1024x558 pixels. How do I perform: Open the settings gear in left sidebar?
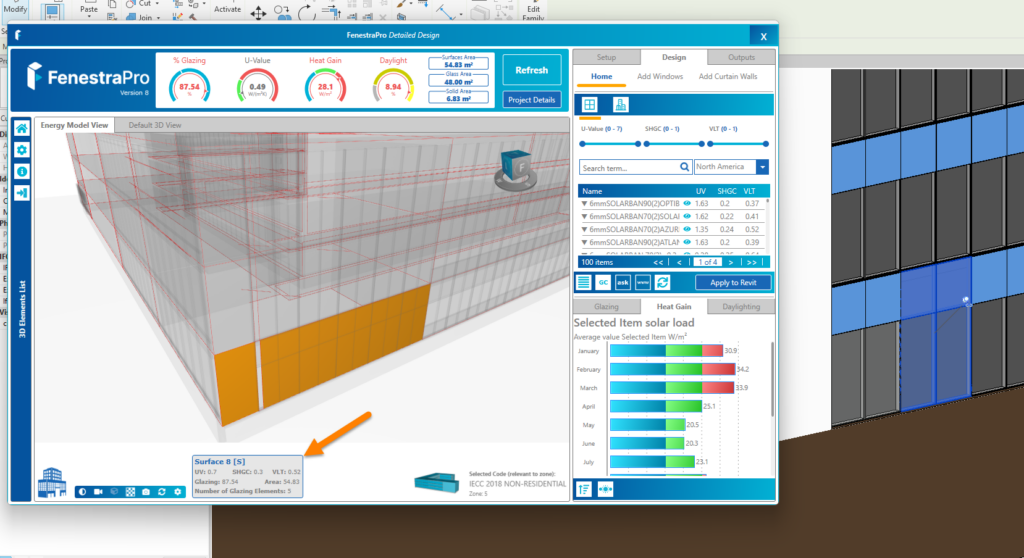pos(22,150)
